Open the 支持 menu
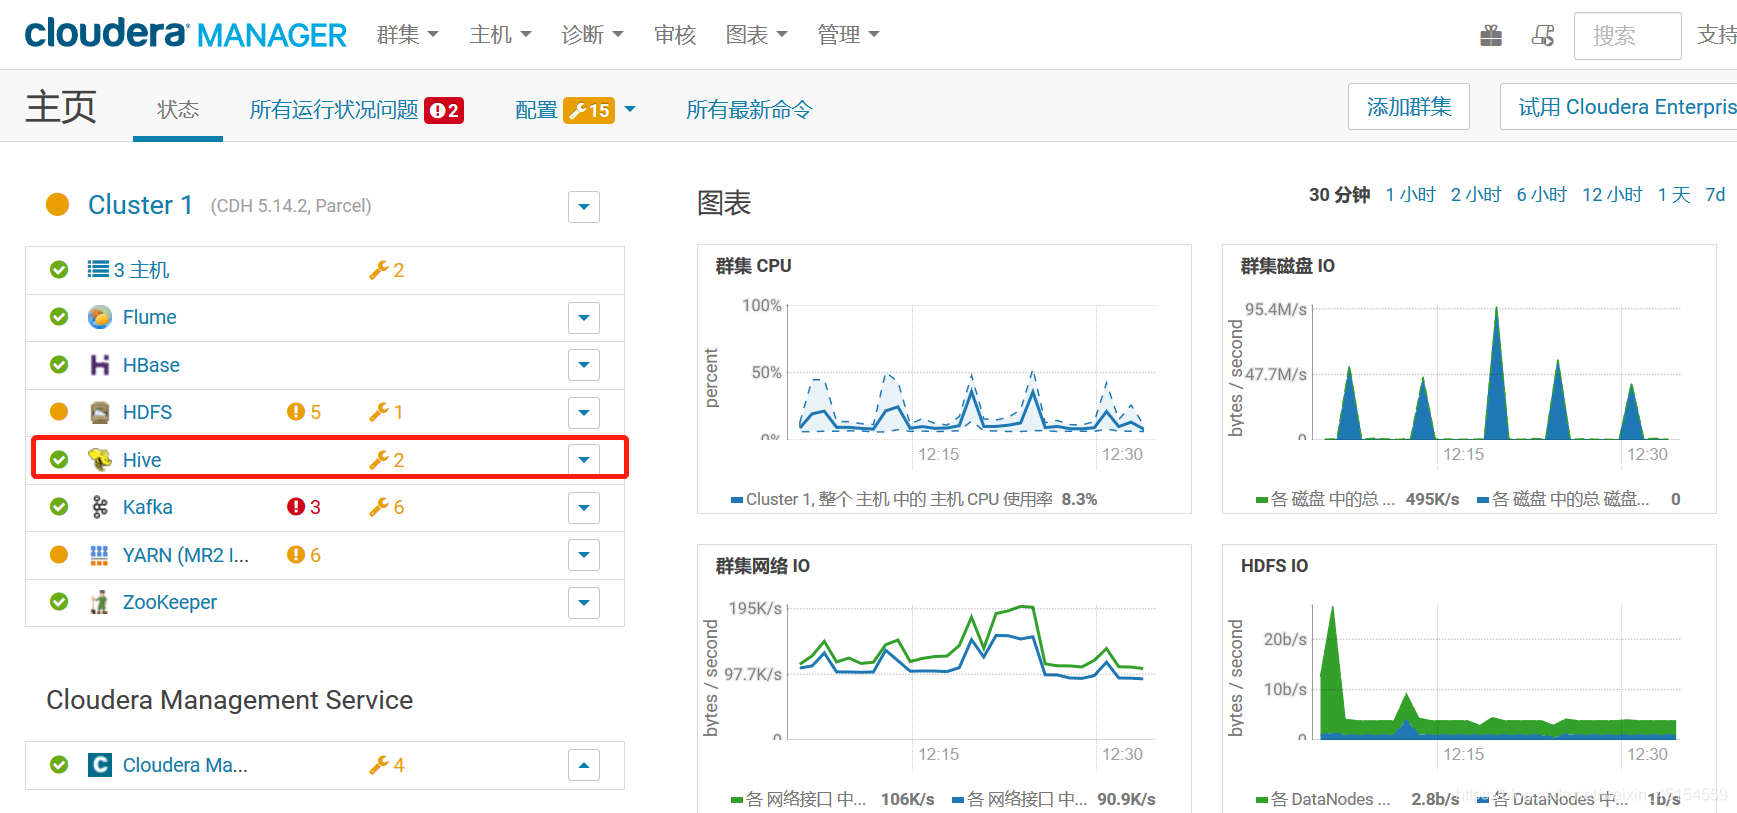The image size is (1737, 813). (x=1717, y=35)
